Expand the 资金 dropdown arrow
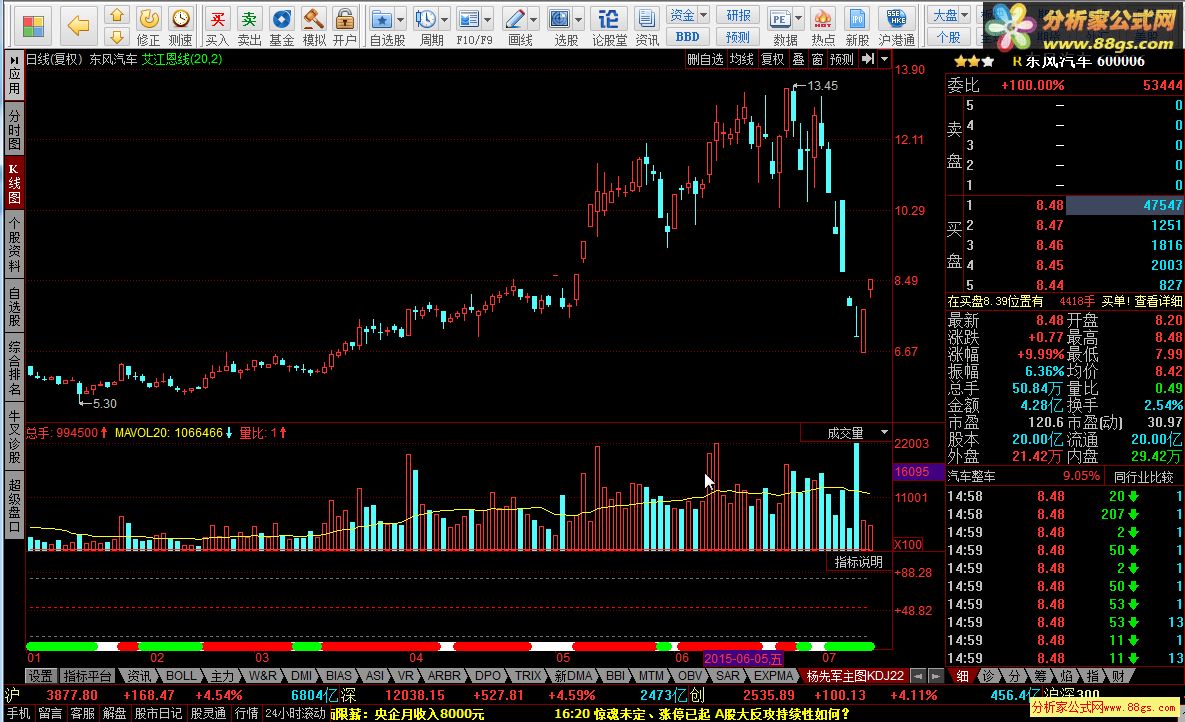The height and width of the screenshot is (722, 1185). 703,15
